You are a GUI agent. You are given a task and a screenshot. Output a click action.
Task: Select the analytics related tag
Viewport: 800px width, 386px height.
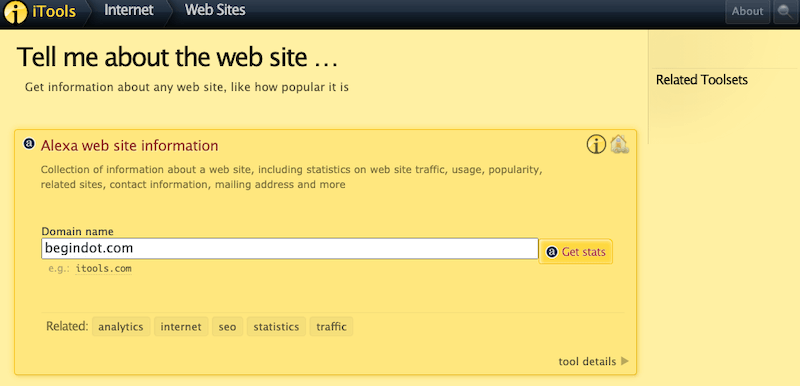pyautogui.click(x=121, y=327)
